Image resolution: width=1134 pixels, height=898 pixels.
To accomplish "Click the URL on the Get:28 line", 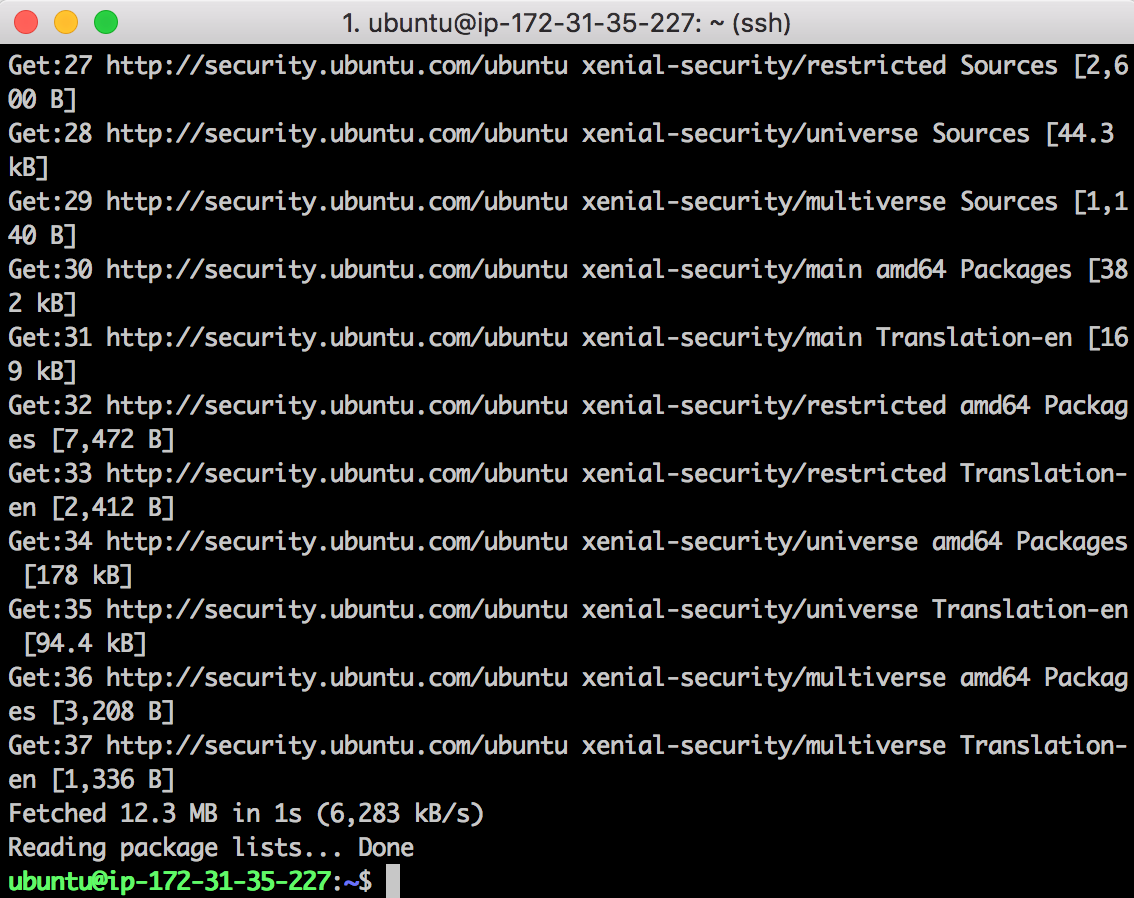I will [x=337, y=134].
